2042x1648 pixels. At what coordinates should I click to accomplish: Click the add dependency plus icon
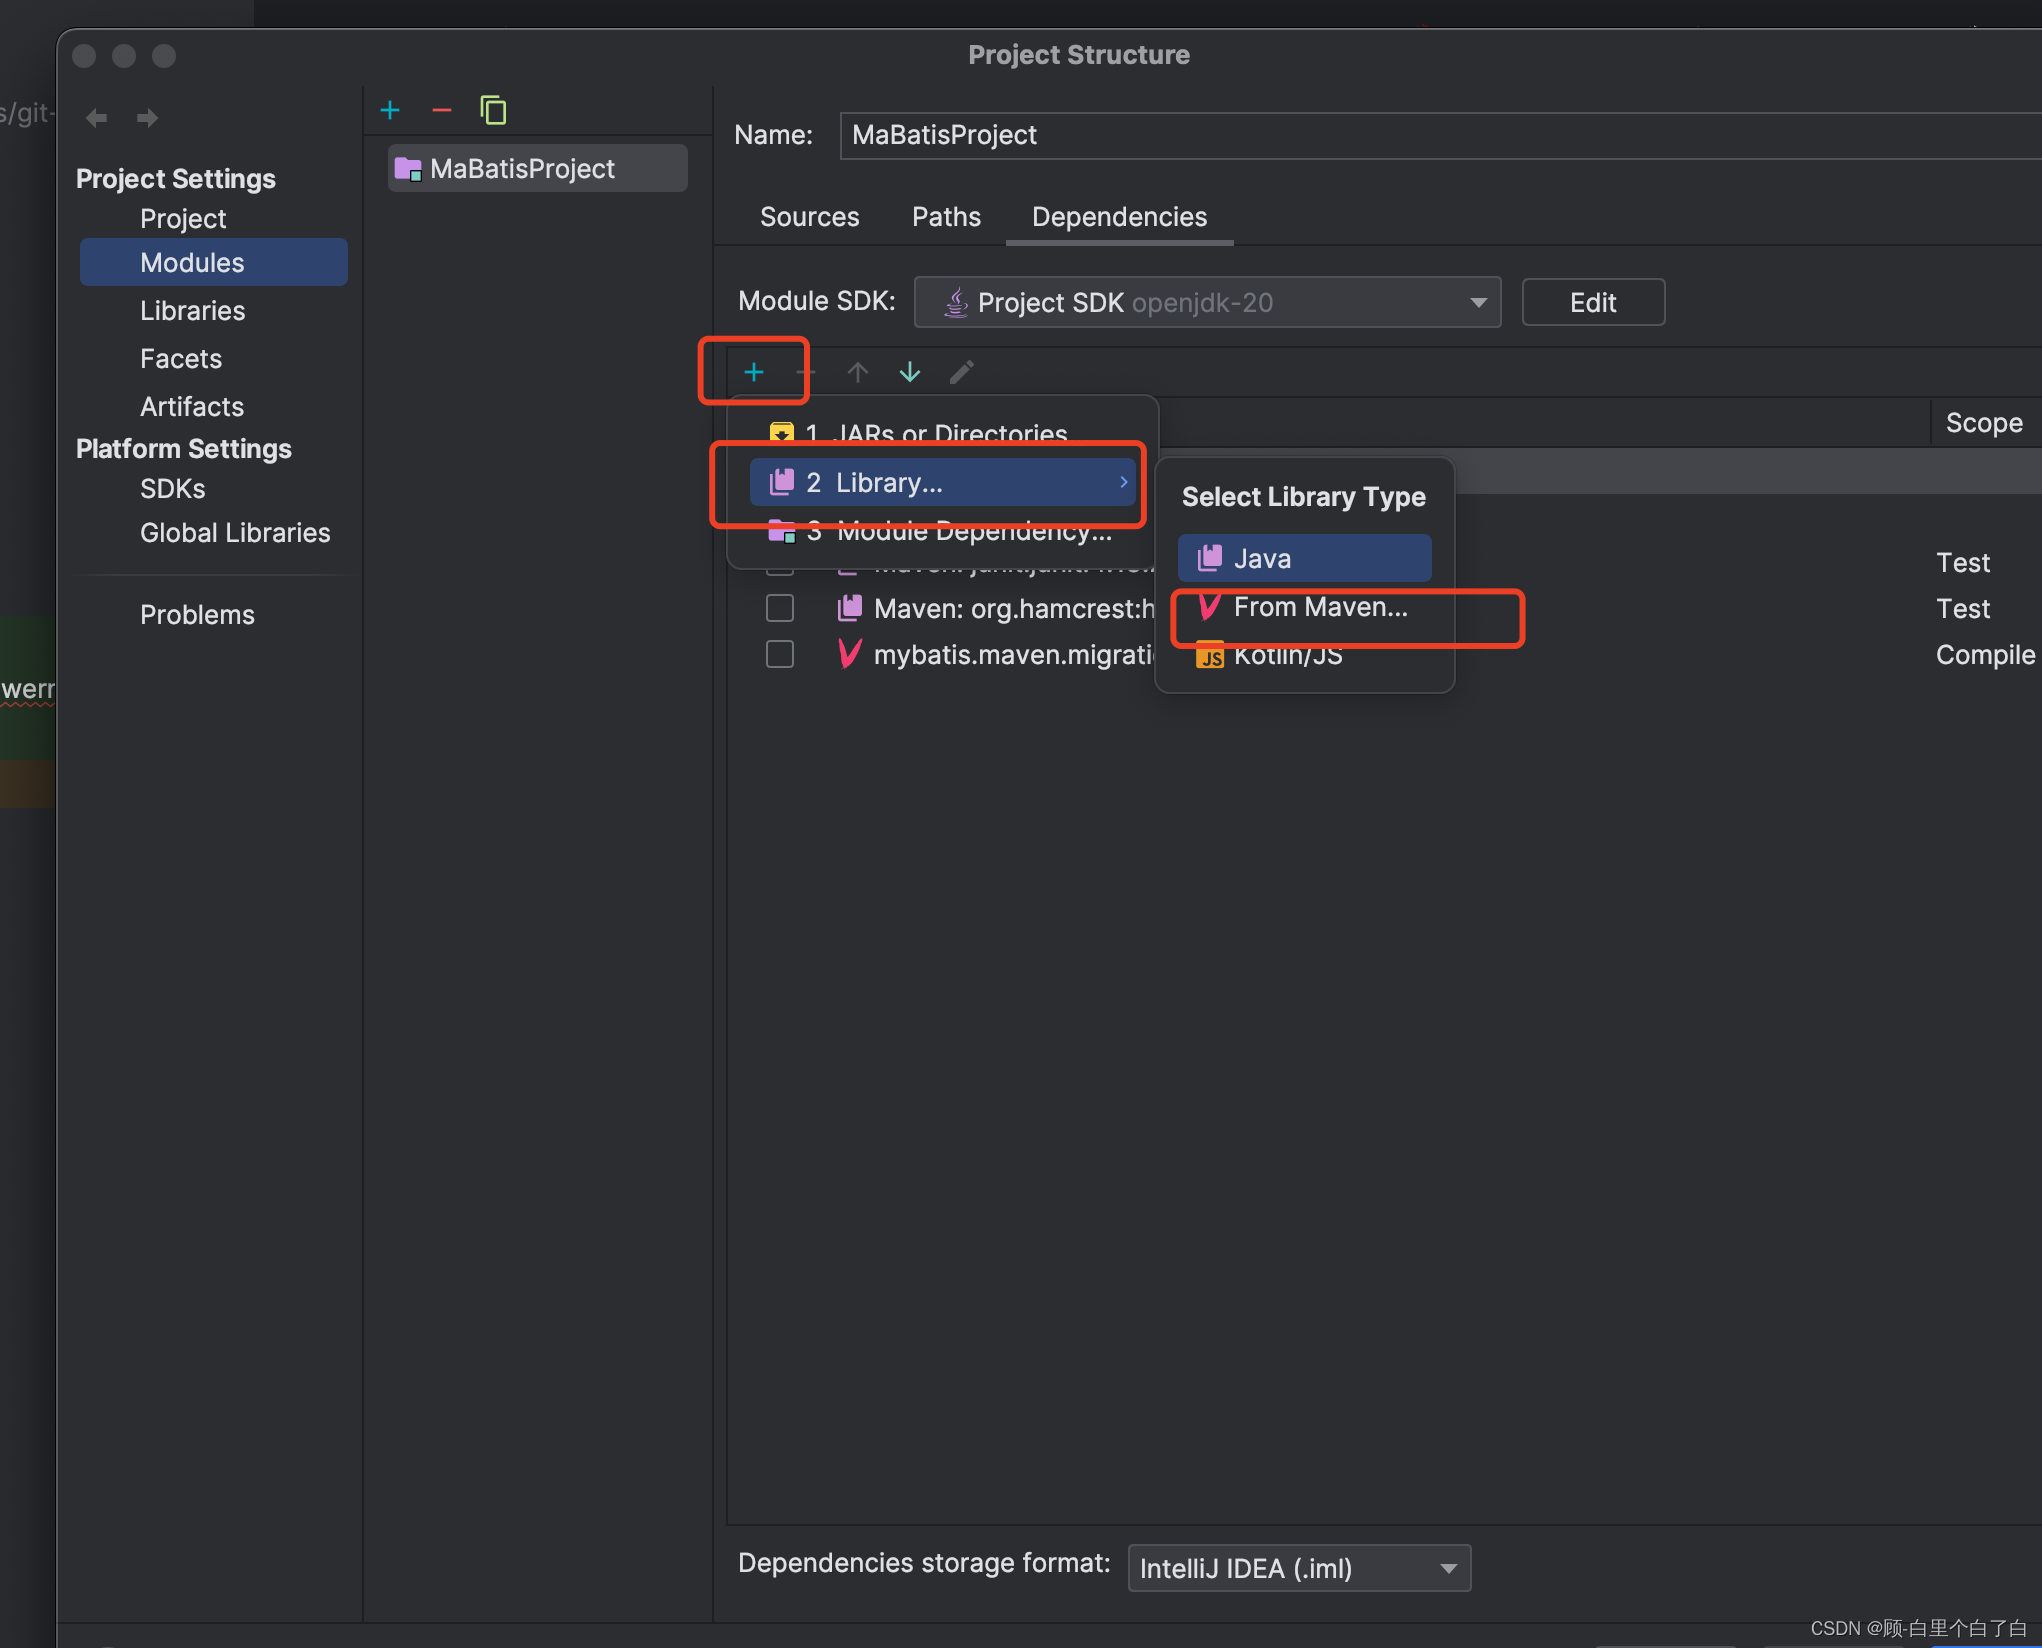pos(753,371)
